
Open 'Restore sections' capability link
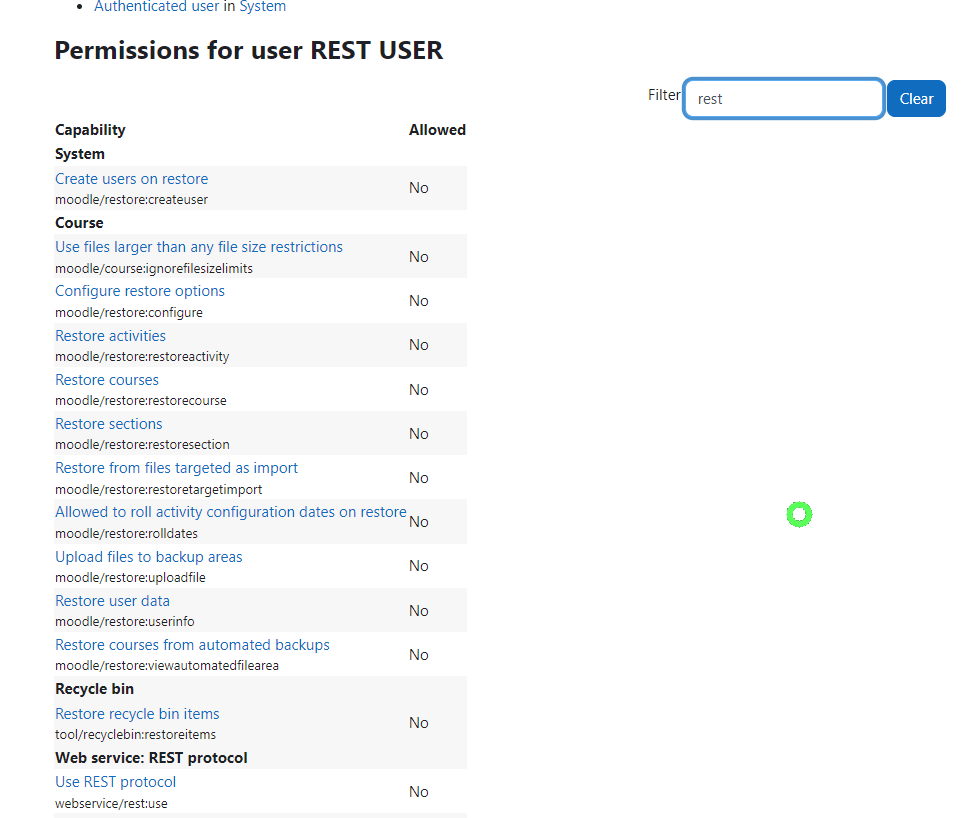(108, 424)
